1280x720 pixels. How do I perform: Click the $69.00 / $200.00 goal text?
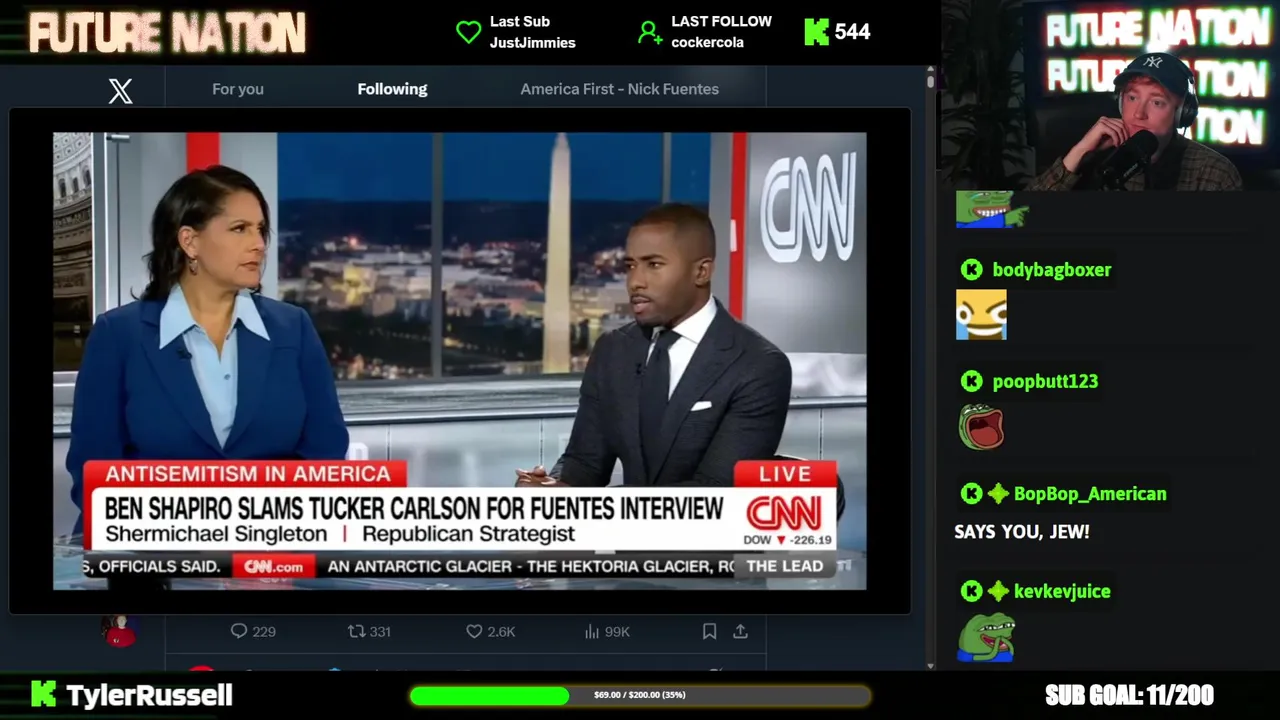(640, 695)
